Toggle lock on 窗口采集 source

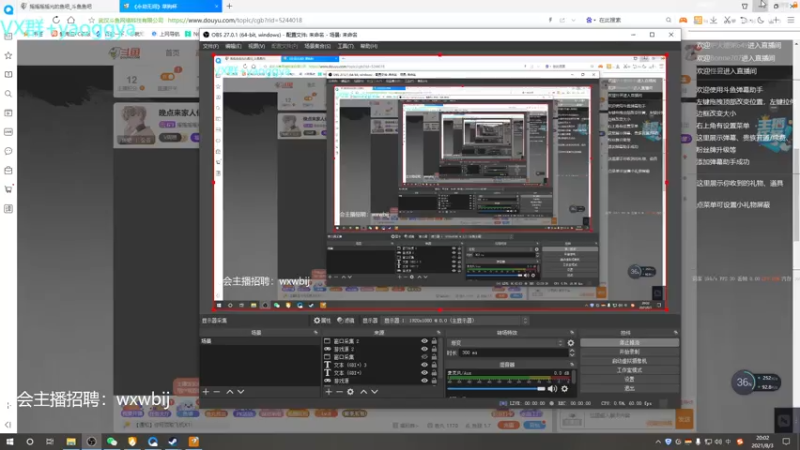[x=434, y=357]
